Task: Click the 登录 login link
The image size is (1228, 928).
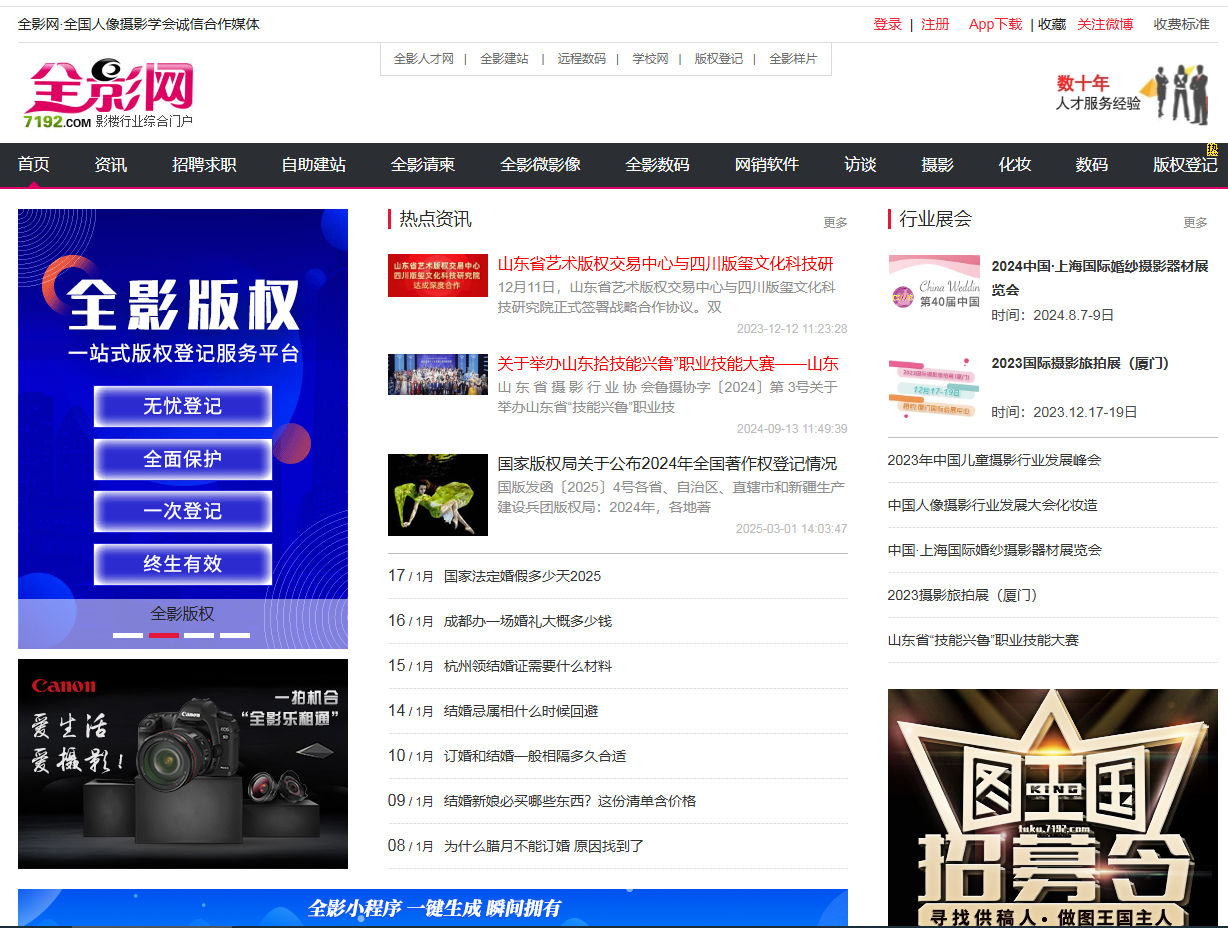Action: tap(887, 24)
